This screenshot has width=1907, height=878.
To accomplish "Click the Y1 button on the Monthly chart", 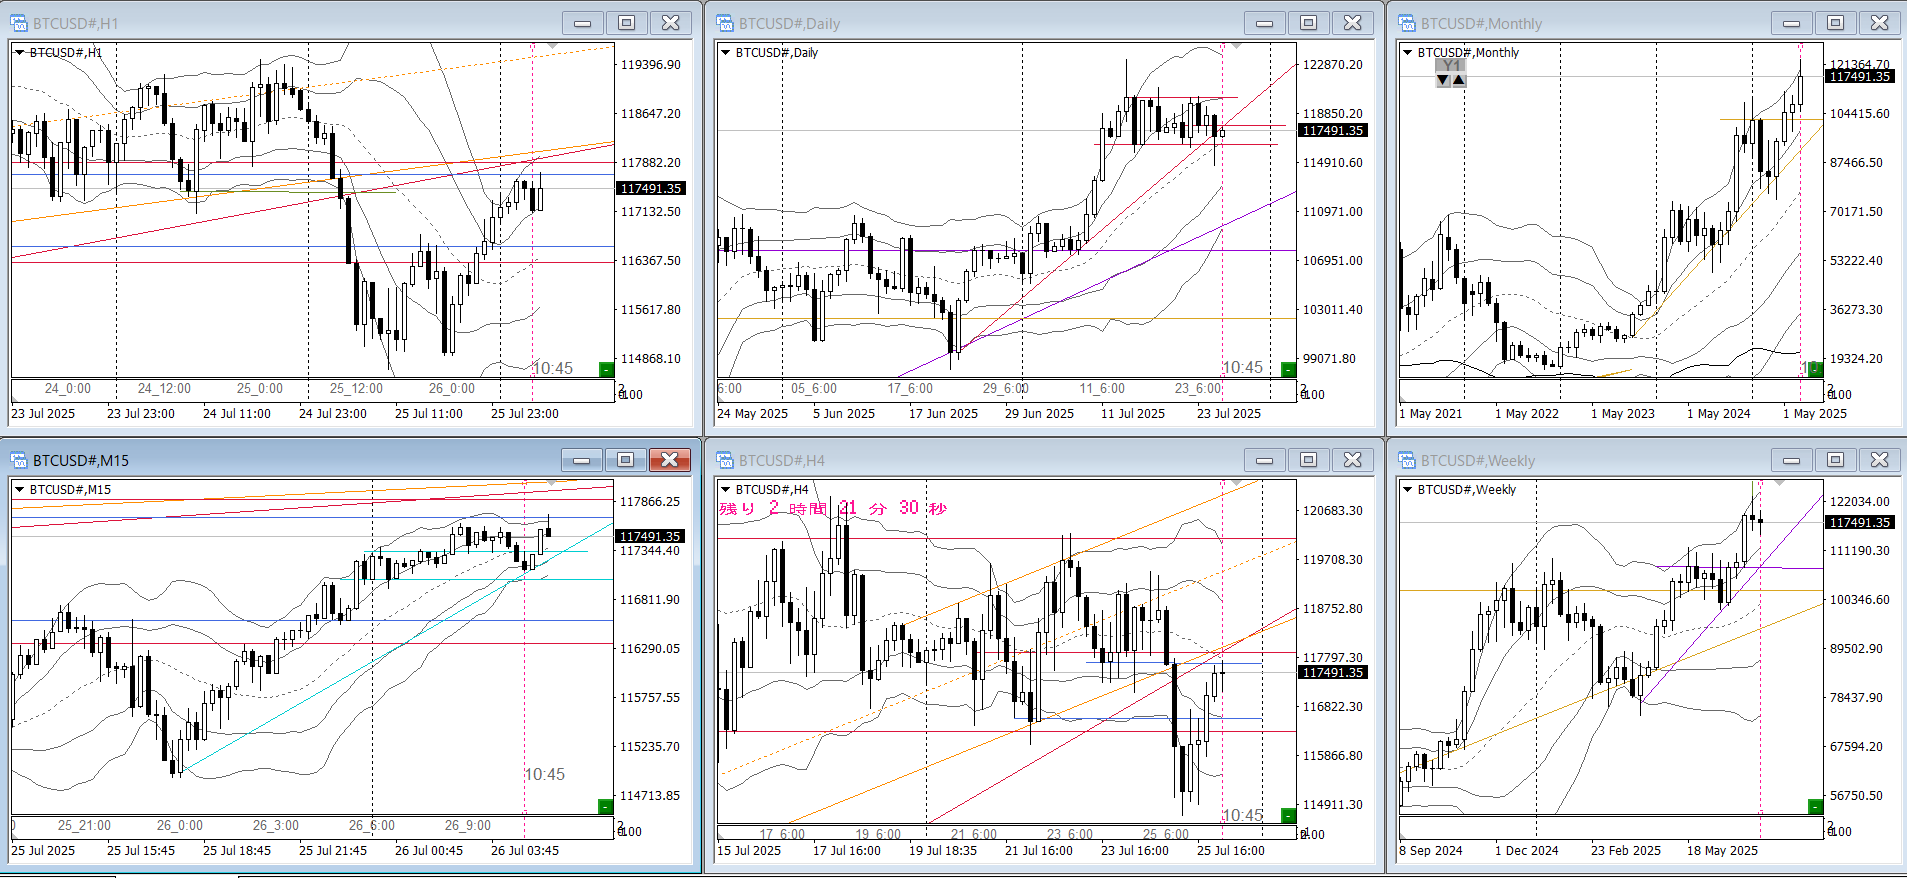I will coord(1451,65).
